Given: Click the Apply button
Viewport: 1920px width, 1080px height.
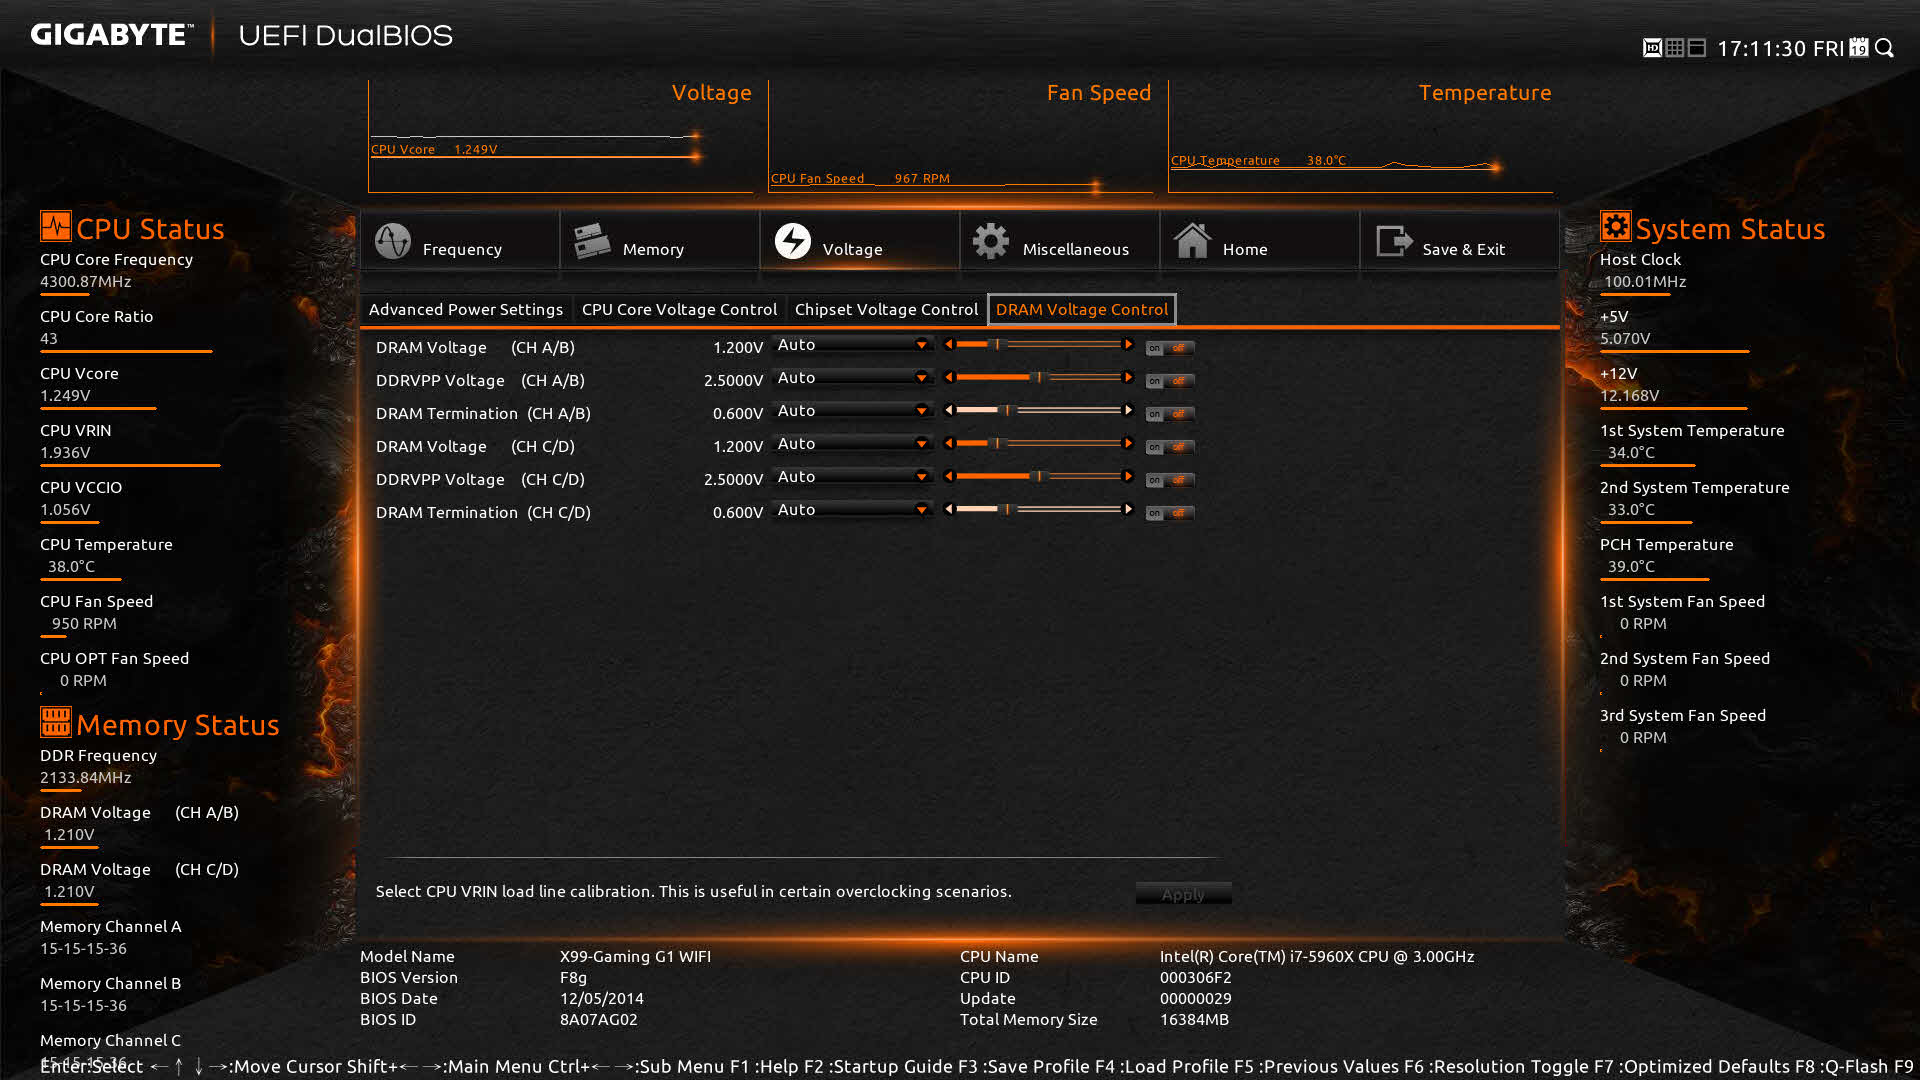Looking at the screenshot, I should [1183, 895].
